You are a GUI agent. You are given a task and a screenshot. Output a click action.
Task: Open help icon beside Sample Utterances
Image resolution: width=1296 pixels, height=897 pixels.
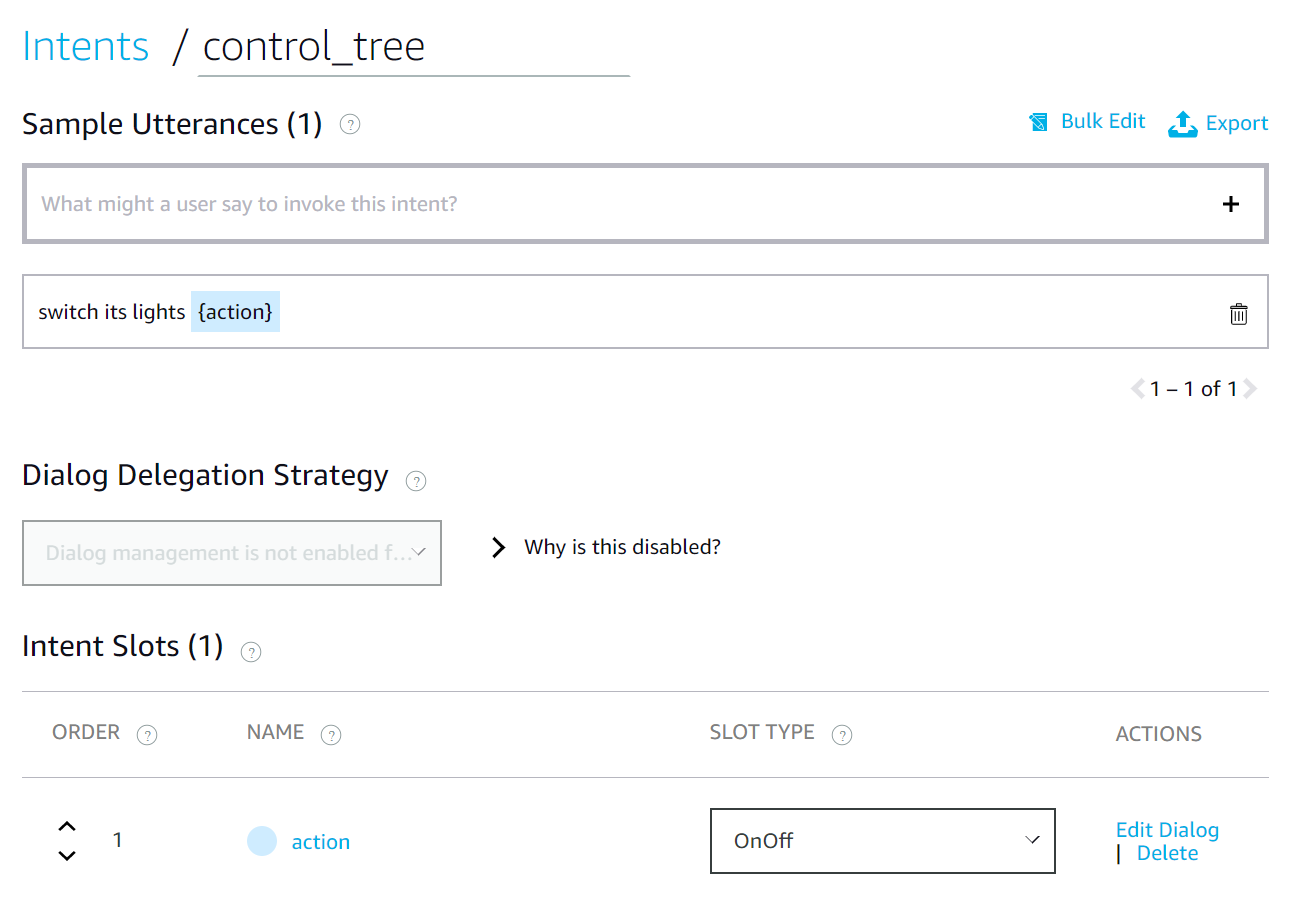coord(350,125)
